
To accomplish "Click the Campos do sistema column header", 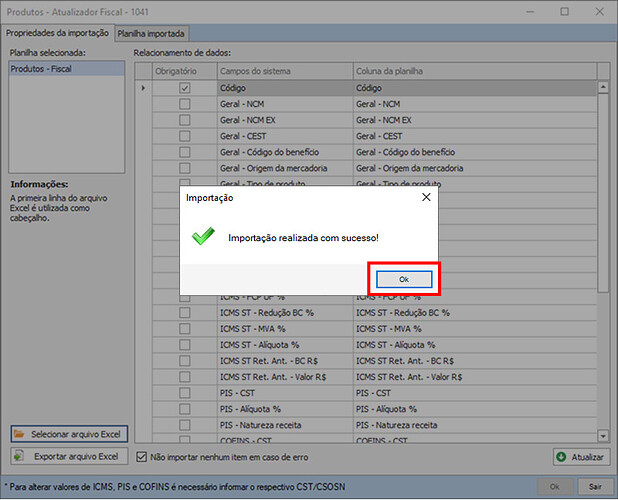I will tap(283, 72).
